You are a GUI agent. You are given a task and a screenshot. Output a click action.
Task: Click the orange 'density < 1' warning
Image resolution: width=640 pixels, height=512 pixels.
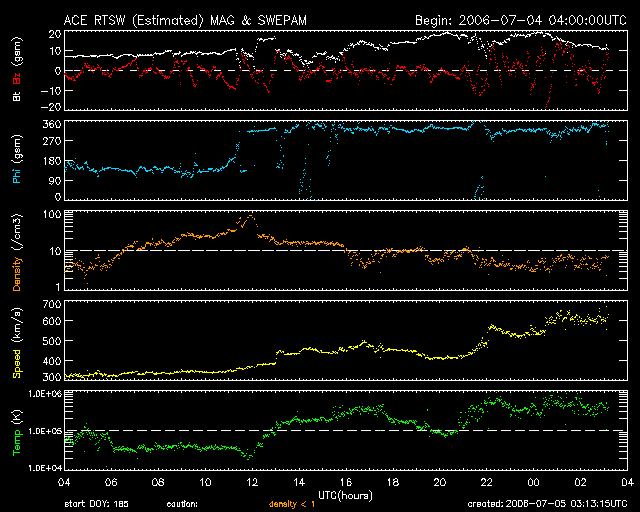(x=292, y=504)
